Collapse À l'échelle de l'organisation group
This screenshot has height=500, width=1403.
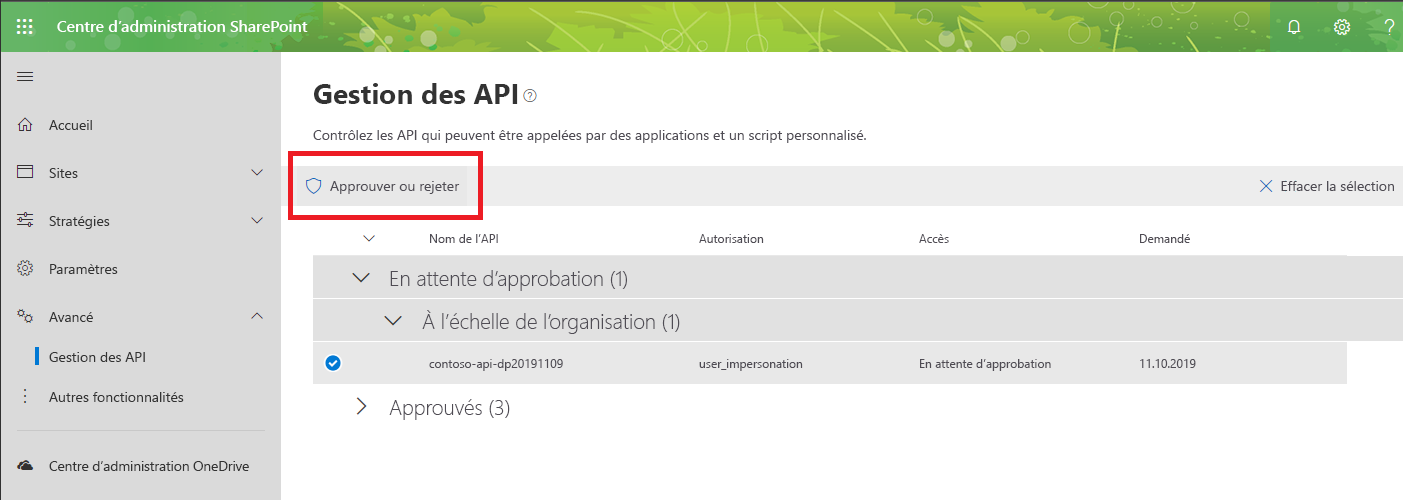(x=394, y=322)
